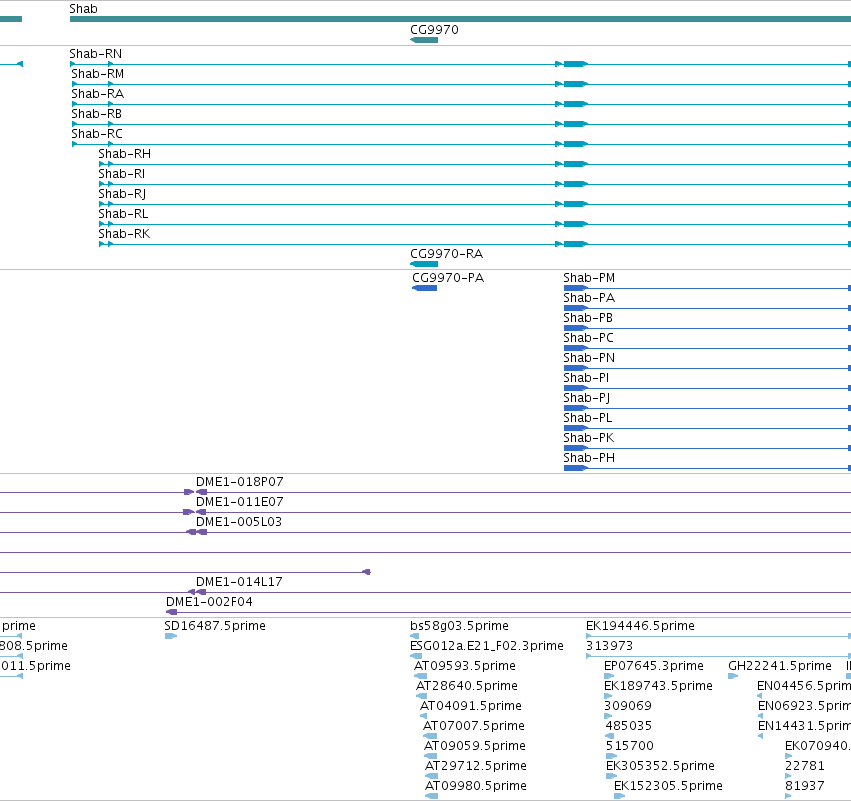The height and width of the screenshot is (801, 851).
Task: Select the AT29712.5prime EST label
Action: [476, 766]
